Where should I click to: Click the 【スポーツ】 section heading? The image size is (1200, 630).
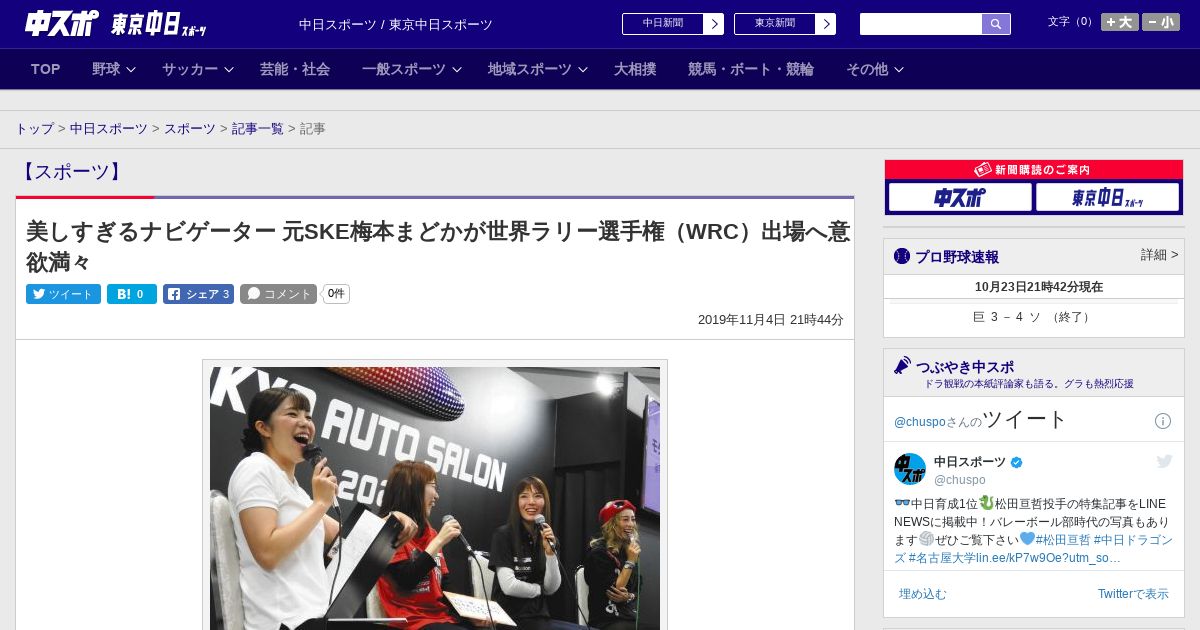(72, 171)
